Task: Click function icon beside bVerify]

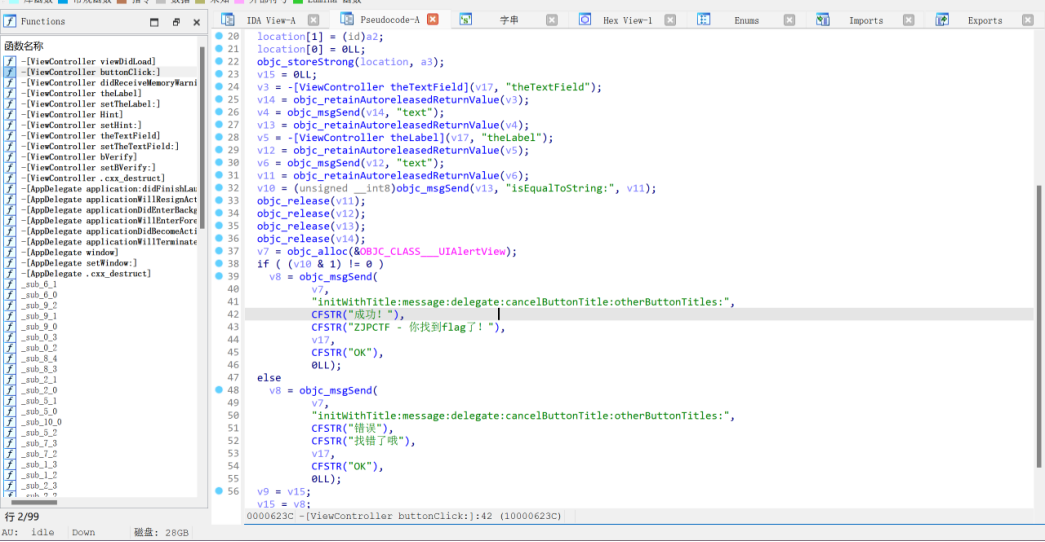Action: point(9,157)
